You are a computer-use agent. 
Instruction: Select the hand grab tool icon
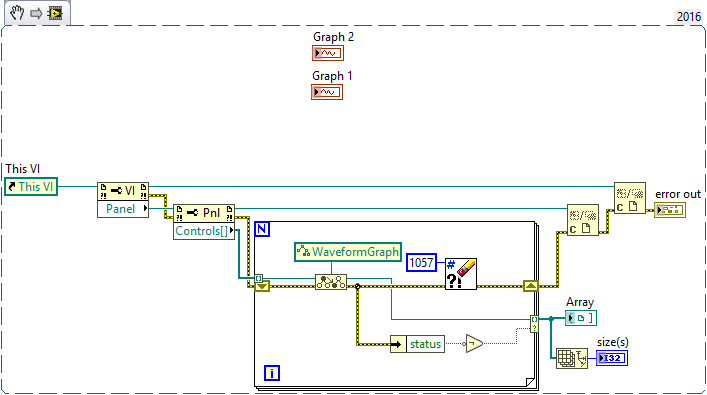(x=17, y=13)
